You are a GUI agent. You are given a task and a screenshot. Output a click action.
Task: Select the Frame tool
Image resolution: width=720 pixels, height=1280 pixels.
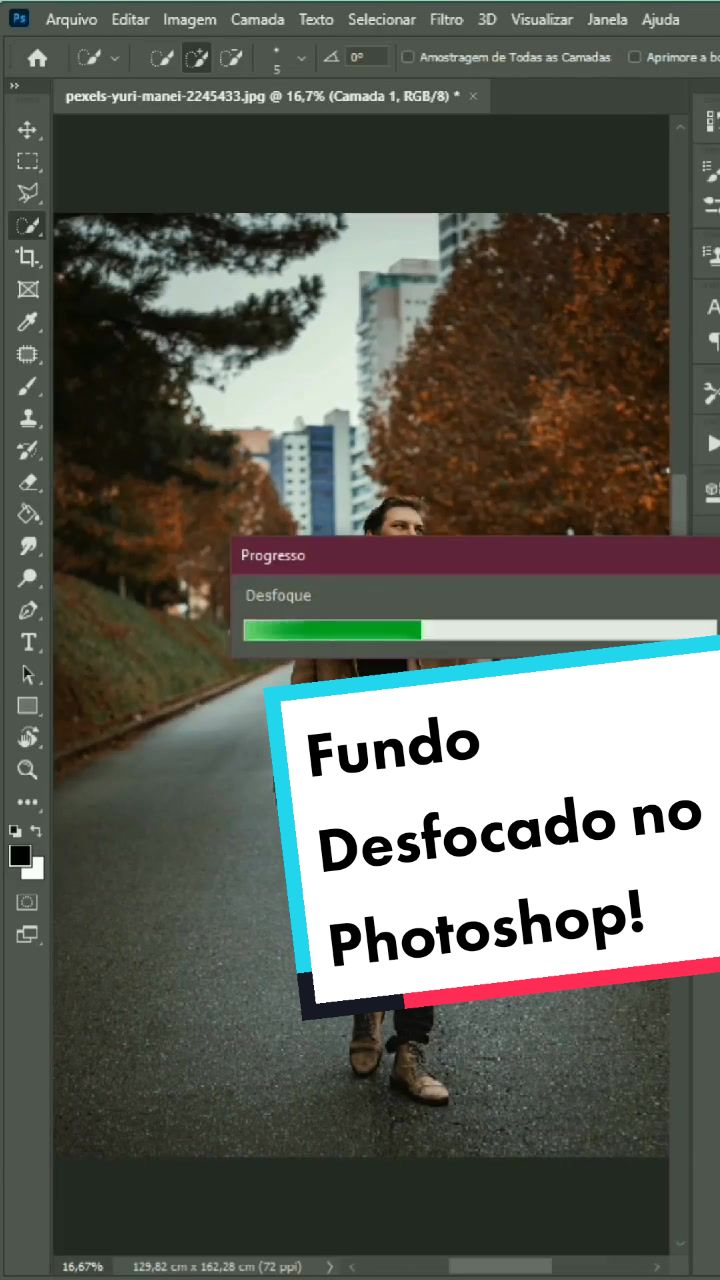click(x=27, y=290)
